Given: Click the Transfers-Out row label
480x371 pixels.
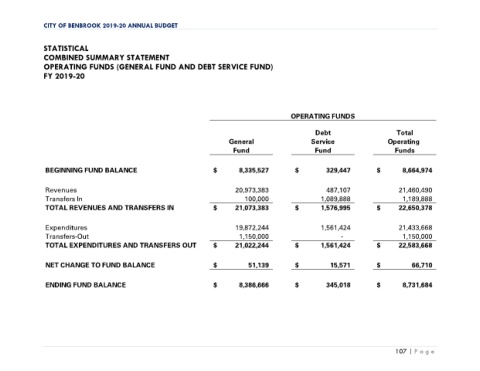Looking at the screenshot, I should pyautogui.click(x=67, y=237).
